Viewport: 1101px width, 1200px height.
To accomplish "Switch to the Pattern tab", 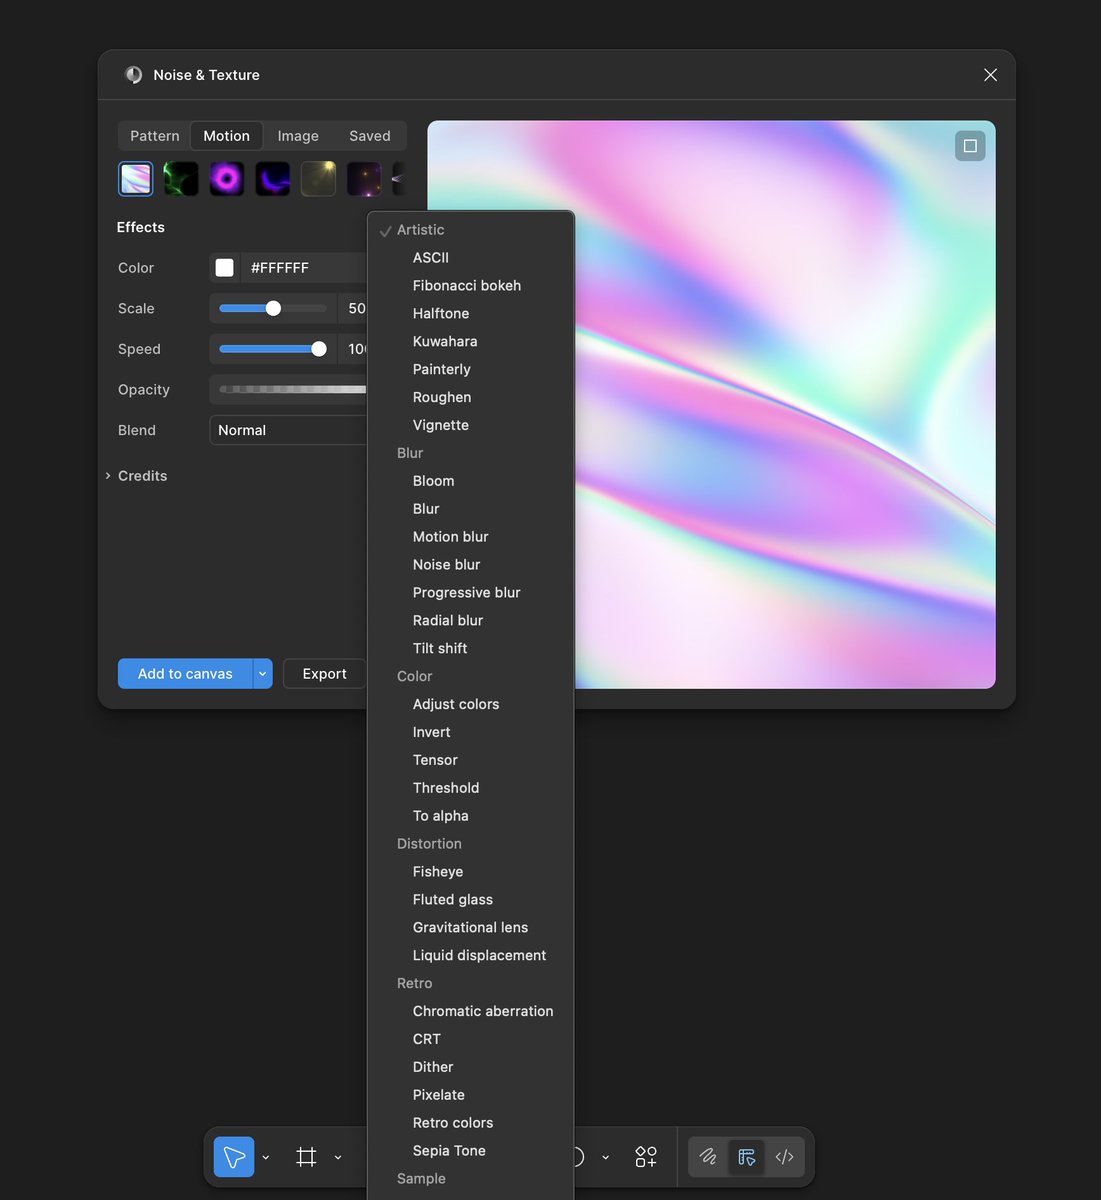I will [x=154, y=135].
